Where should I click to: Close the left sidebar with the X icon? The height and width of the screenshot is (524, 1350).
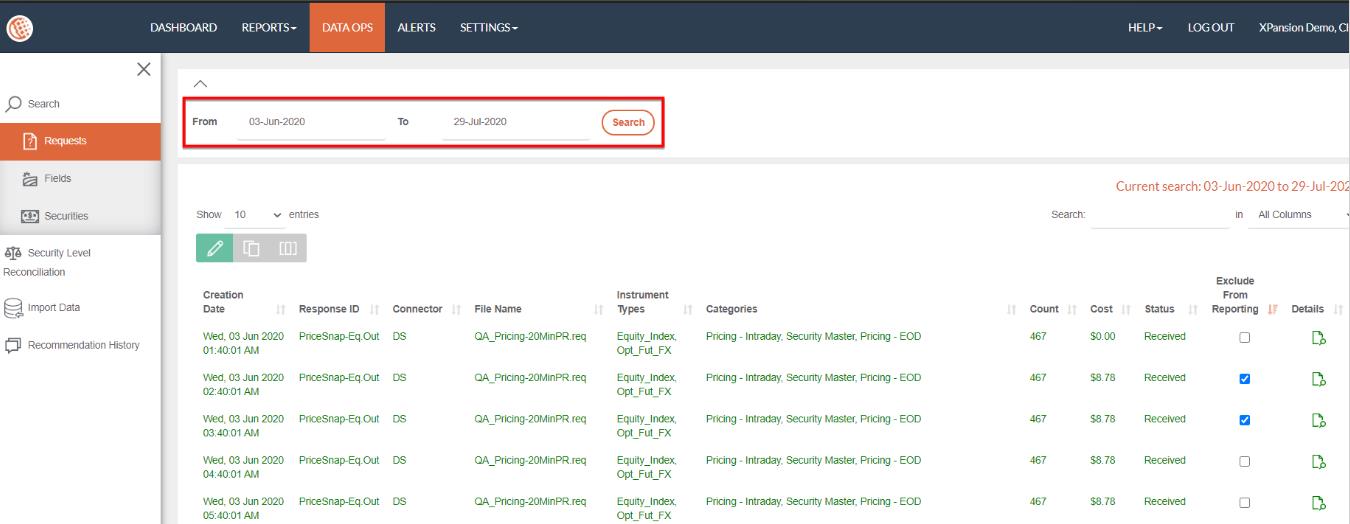click(x=143, y=69)
